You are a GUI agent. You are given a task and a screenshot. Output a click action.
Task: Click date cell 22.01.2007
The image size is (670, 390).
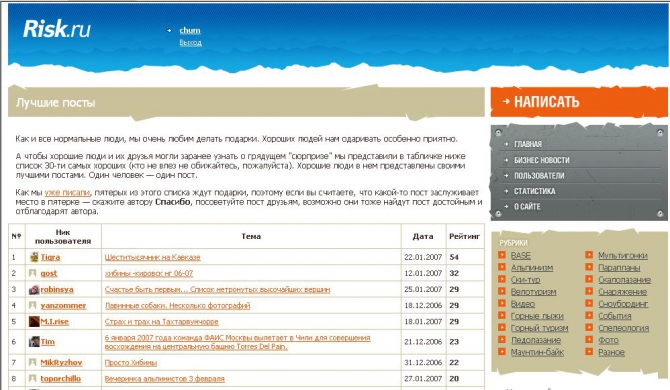[423, 257]
